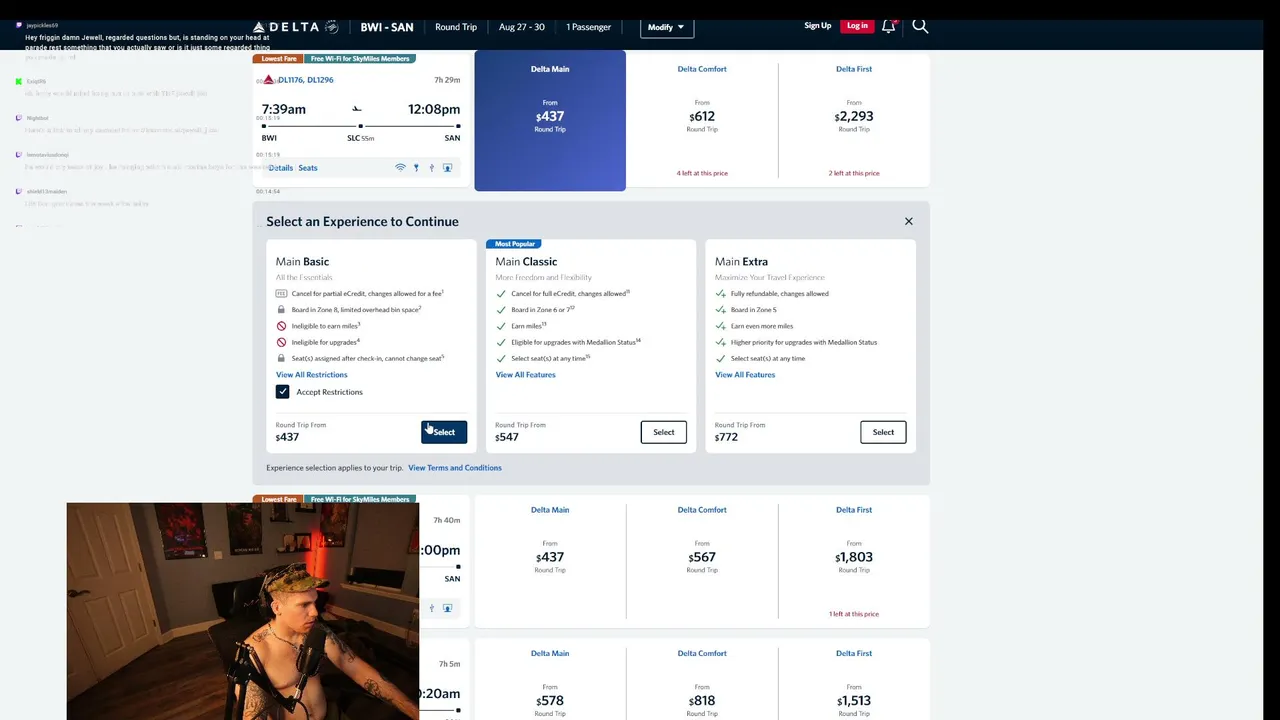The width and height of the screenshot is (1280, 720).
Task: Open View All Features for Main Extra
Action: pos(745,375)
